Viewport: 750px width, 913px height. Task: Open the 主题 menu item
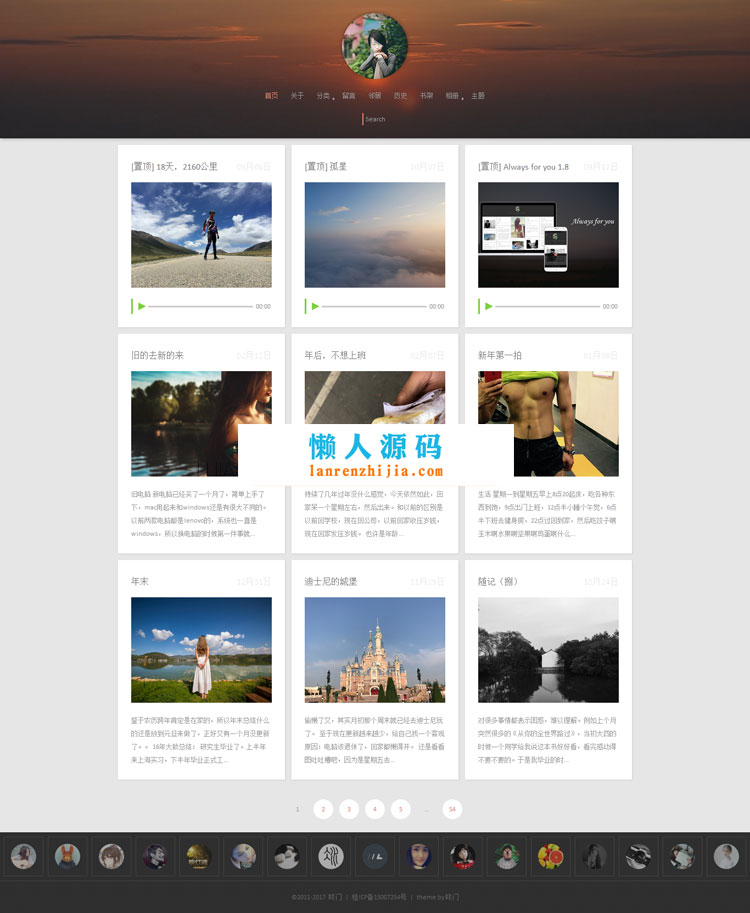click(478, 95)
